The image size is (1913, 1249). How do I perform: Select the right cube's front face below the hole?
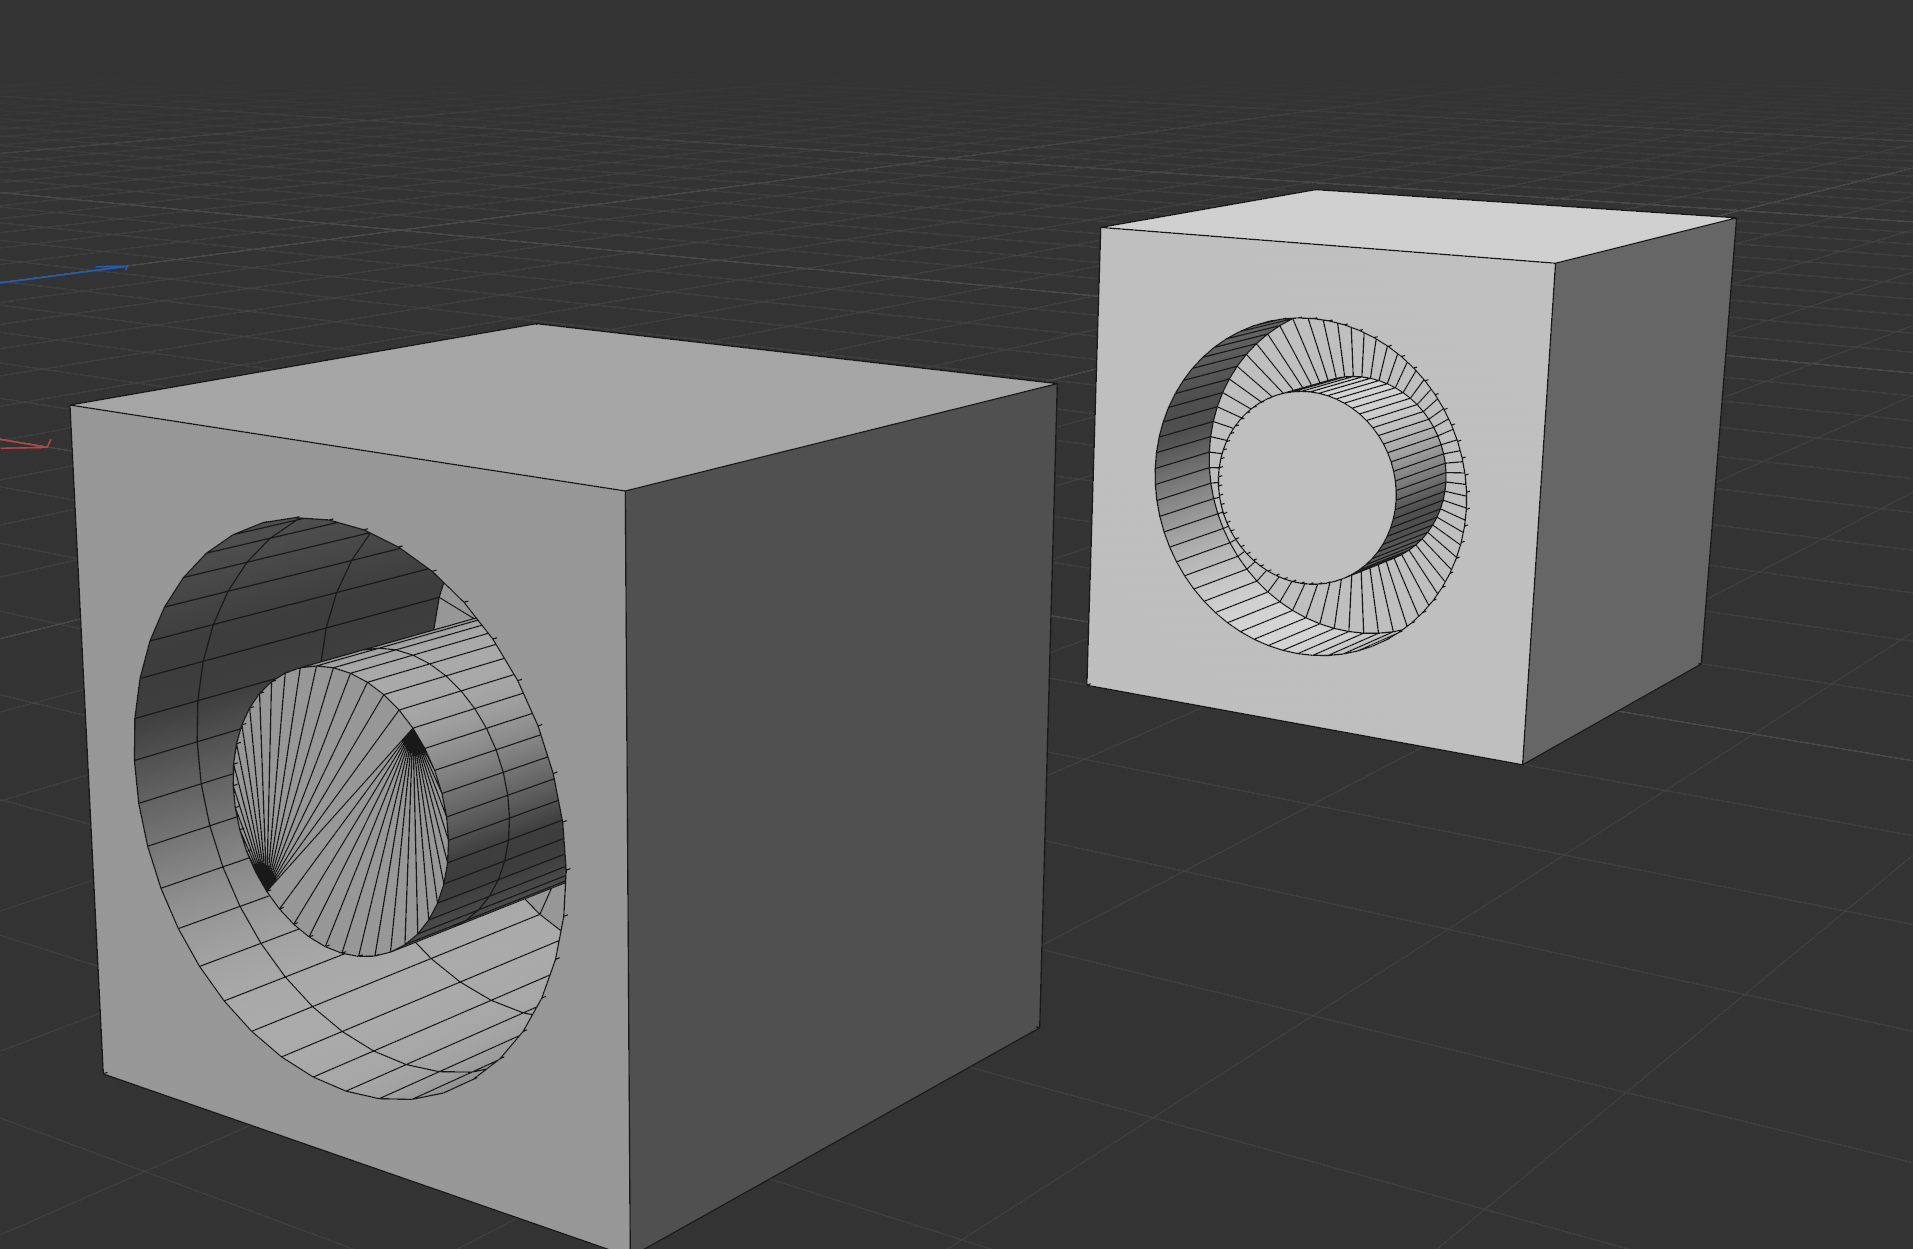coord(1300,700)
